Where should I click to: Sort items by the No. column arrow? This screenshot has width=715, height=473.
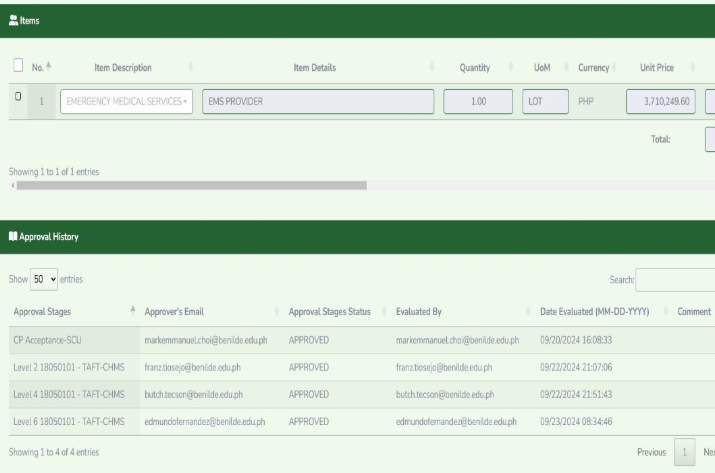[x=49, y=68]
